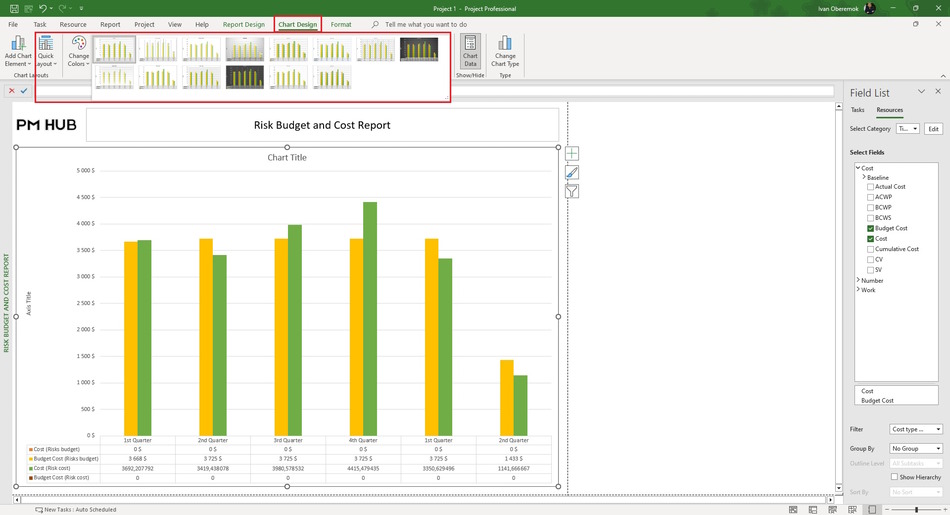The width and height of the screenshot is (950, 515).
Task: Switch to Tasks tab in Field List
Action: 857,110
